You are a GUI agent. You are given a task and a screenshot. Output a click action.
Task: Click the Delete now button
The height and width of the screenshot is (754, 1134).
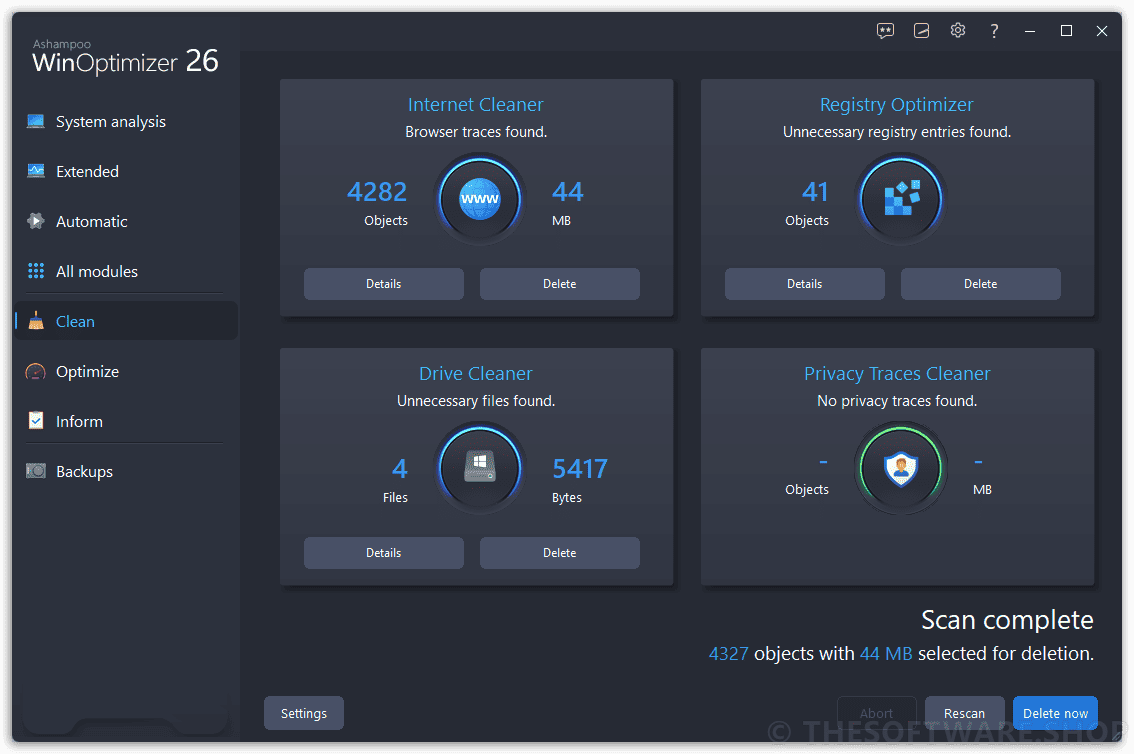1055,713
